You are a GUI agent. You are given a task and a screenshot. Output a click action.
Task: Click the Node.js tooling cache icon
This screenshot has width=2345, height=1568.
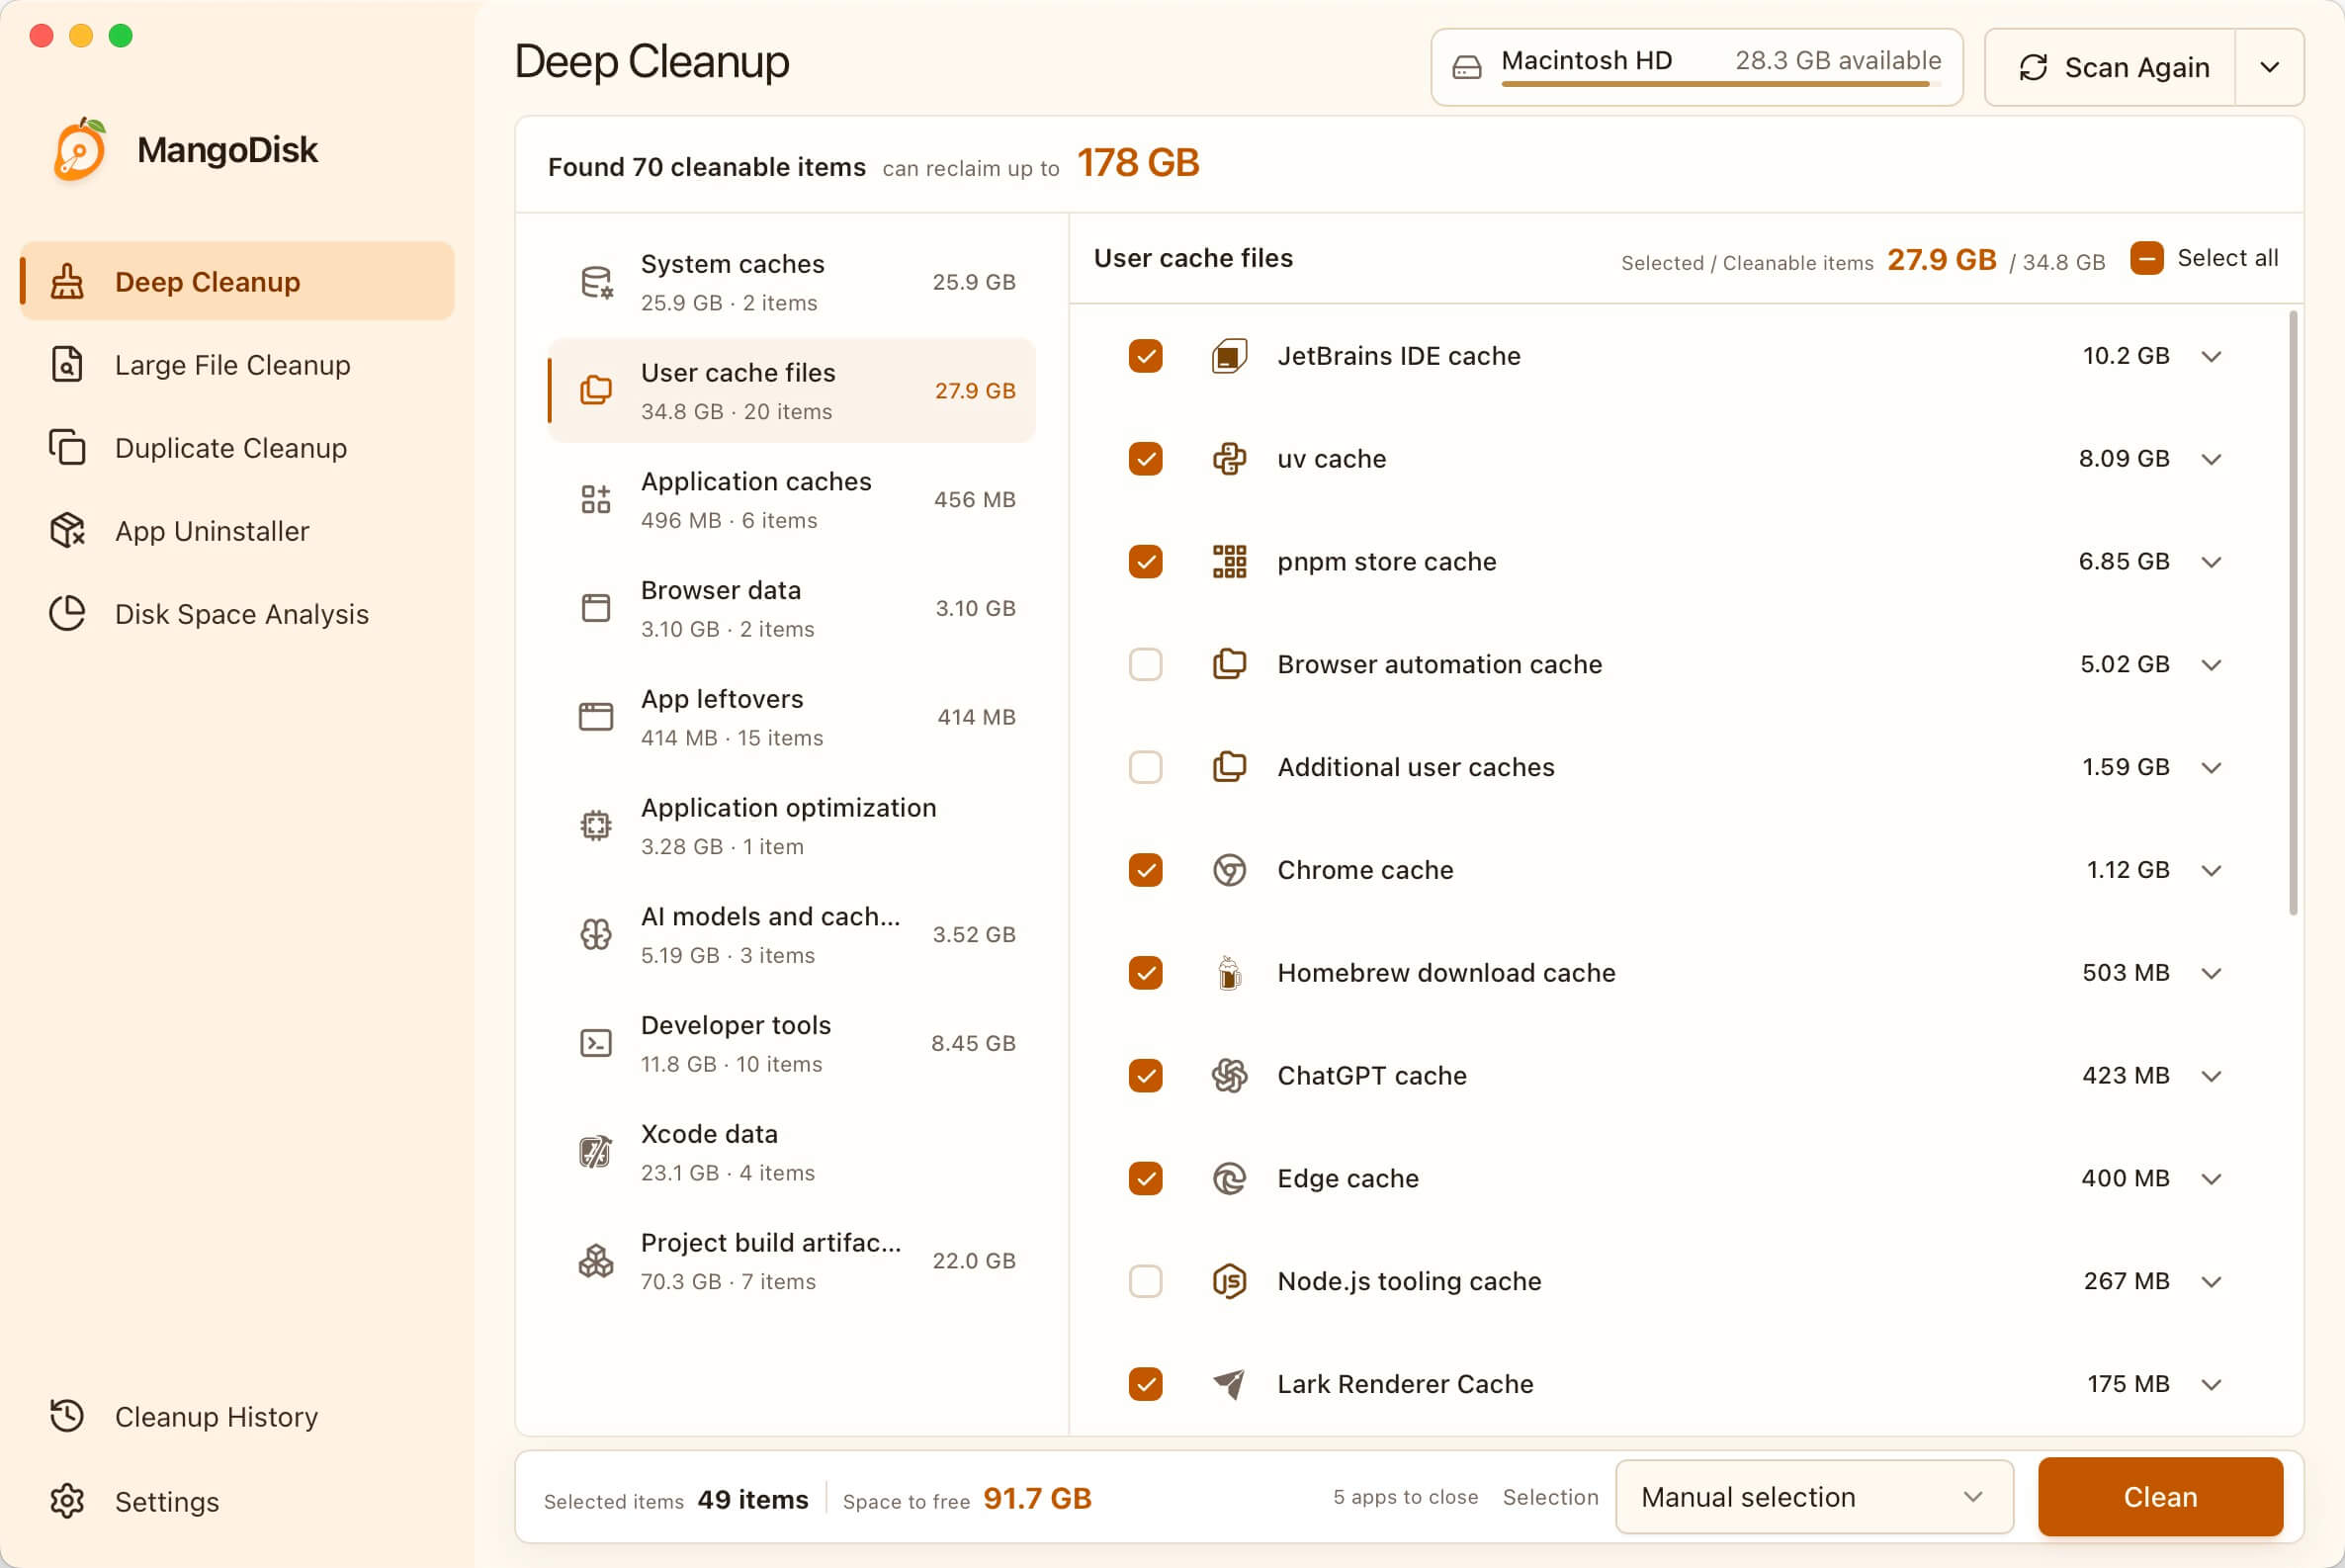1230,1282
